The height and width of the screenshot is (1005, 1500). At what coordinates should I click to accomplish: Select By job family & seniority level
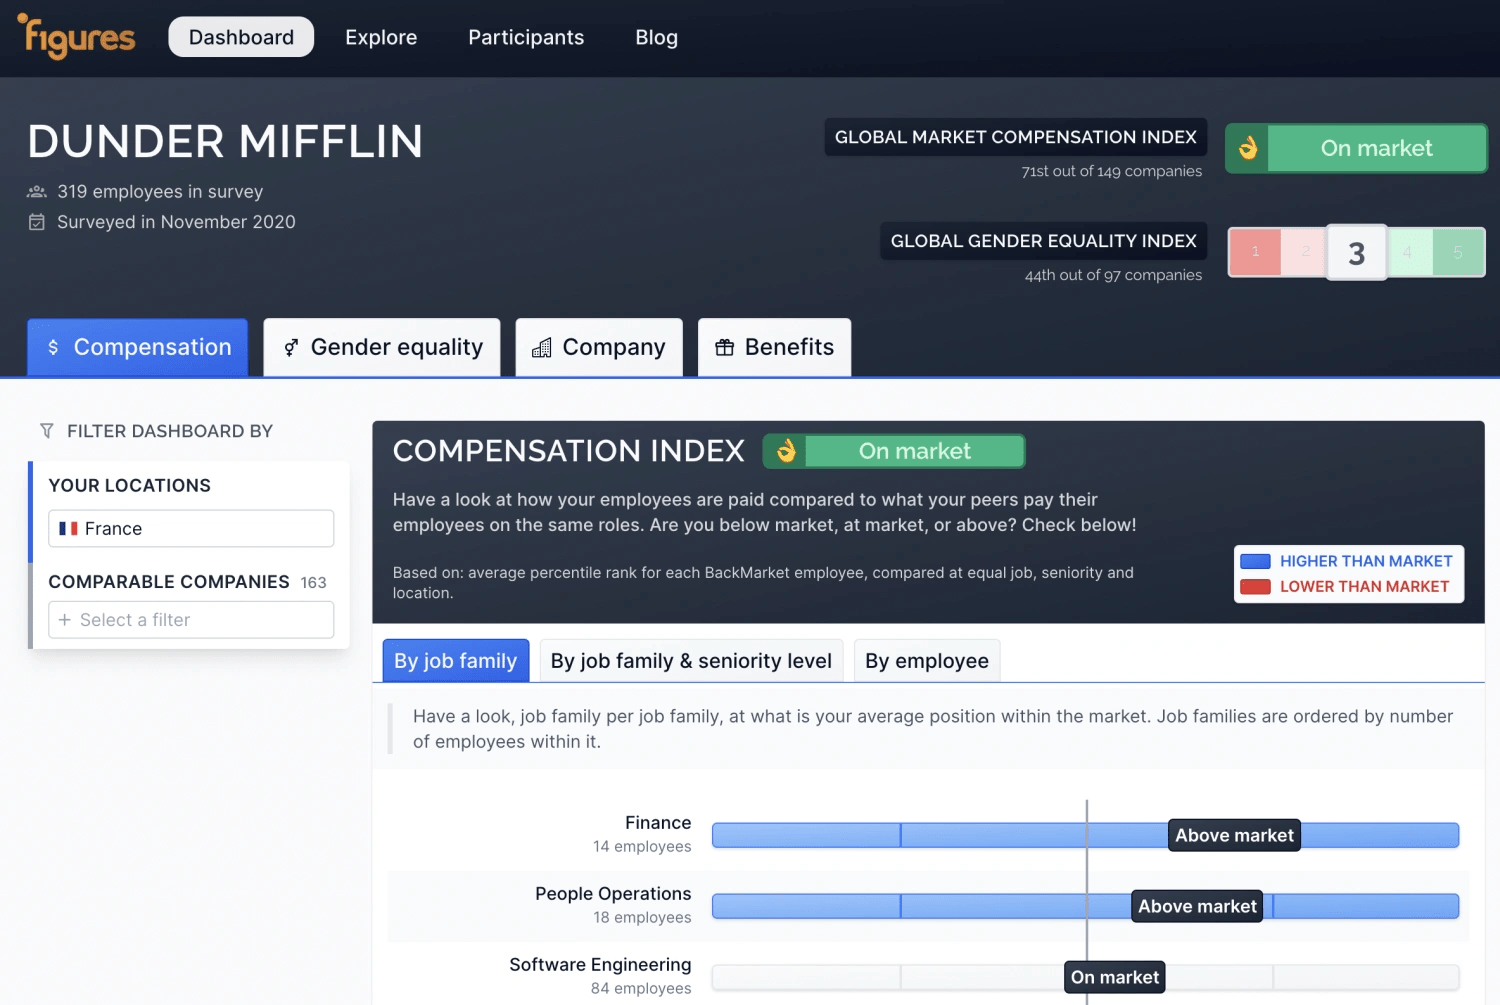(691, 661)
